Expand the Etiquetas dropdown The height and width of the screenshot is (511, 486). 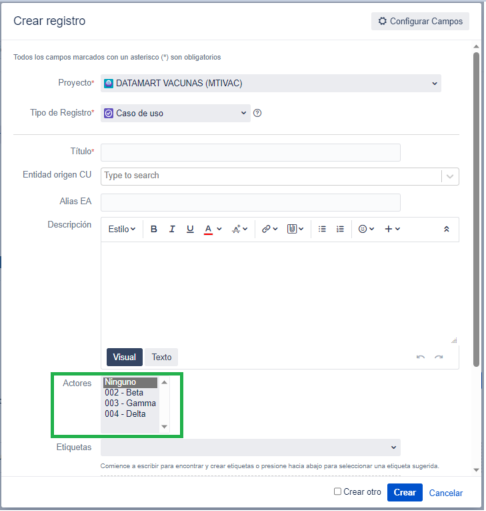click(251, 447)
